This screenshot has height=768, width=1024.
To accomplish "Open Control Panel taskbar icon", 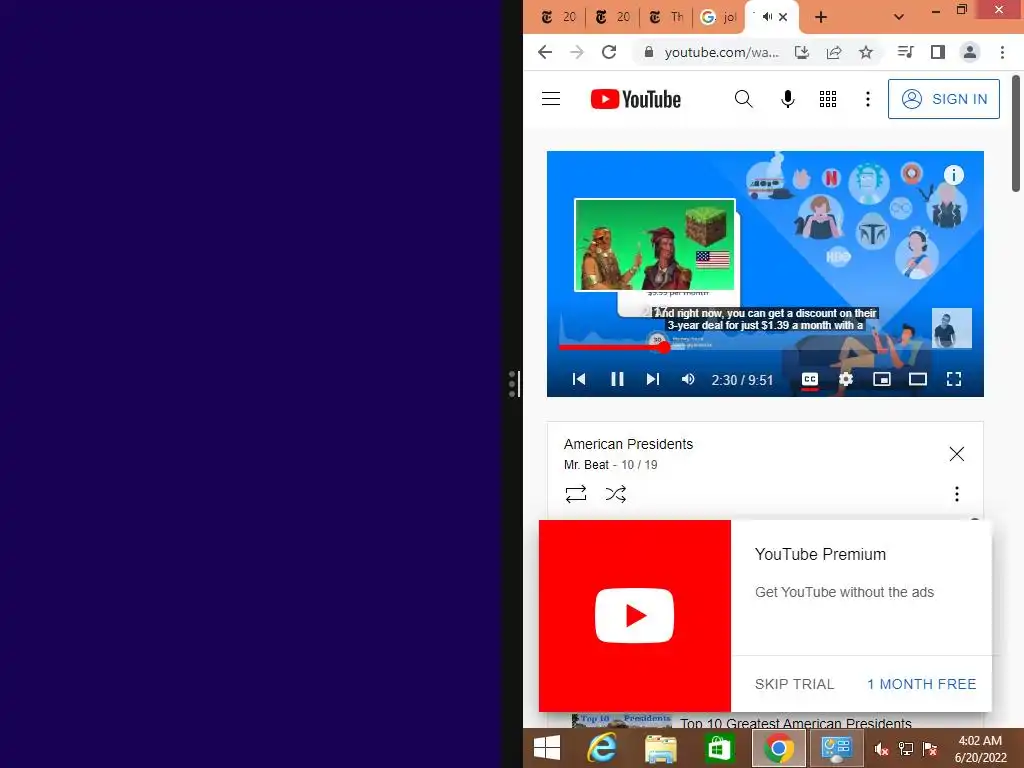I will (836, 748).
